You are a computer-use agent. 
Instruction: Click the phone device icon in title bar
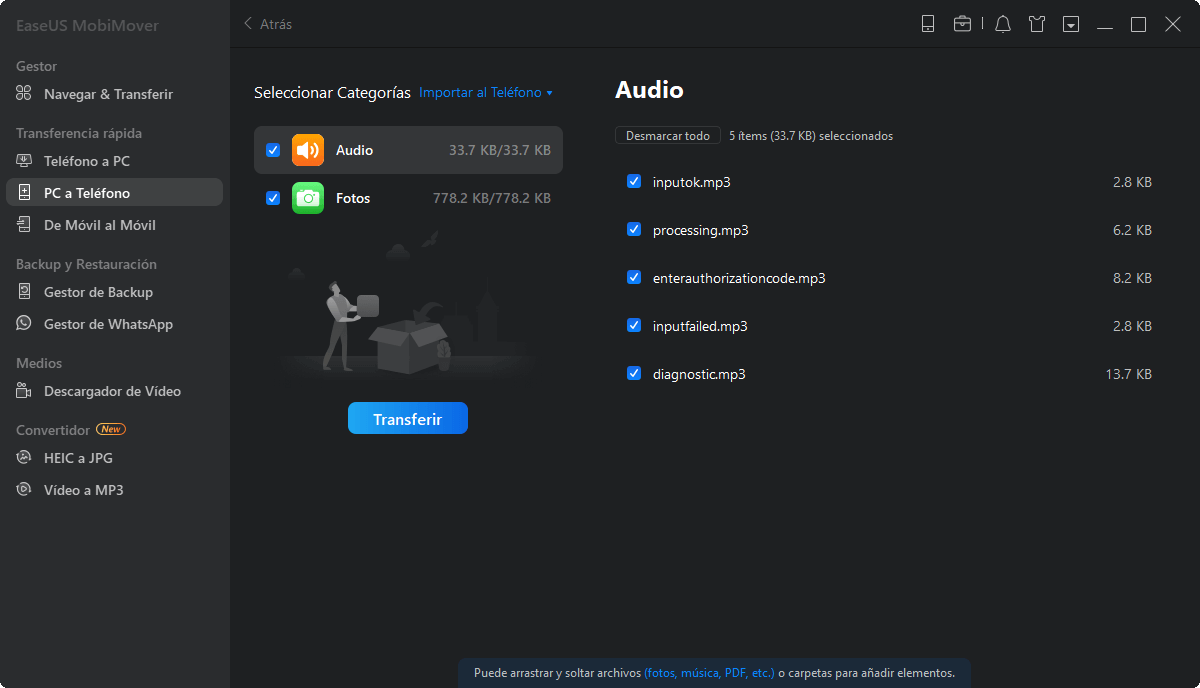[928, 24]
